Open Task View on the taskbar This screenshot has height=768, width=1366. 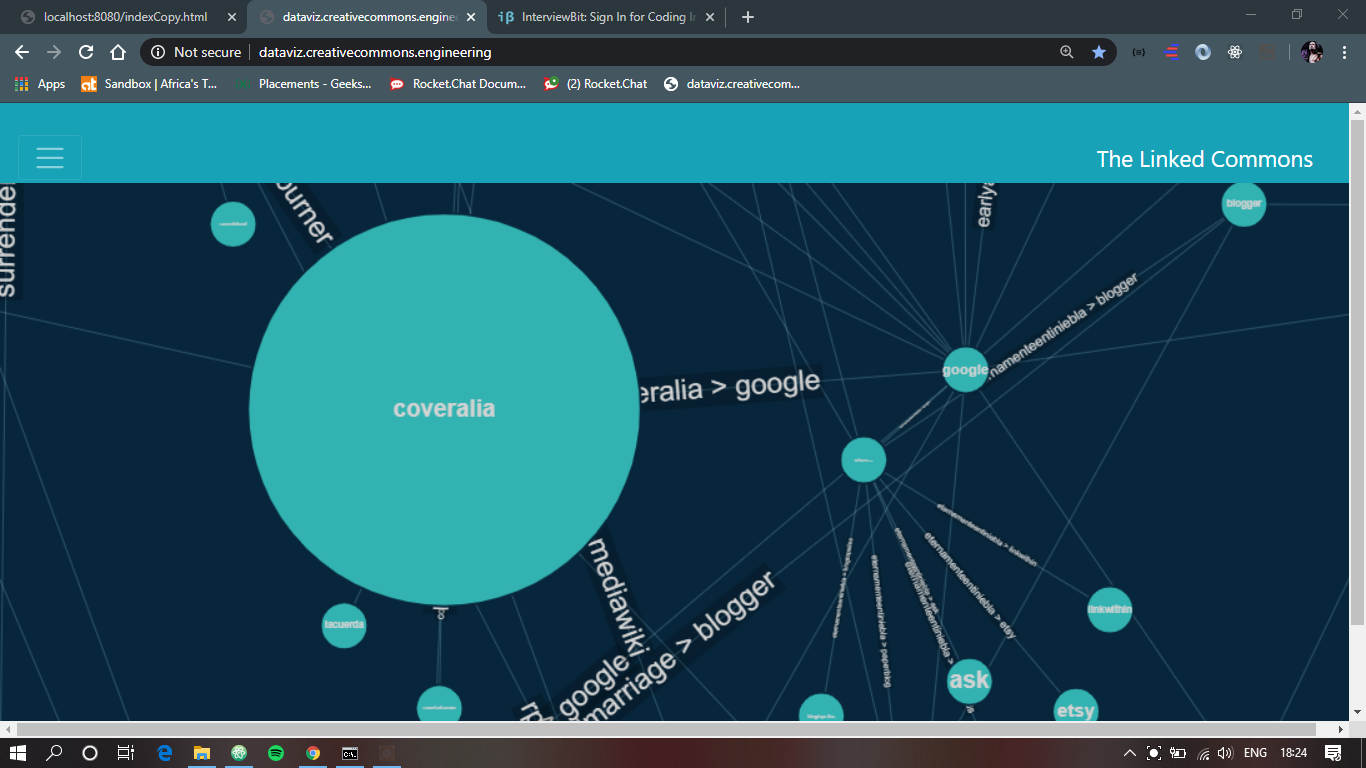[125, 753]
